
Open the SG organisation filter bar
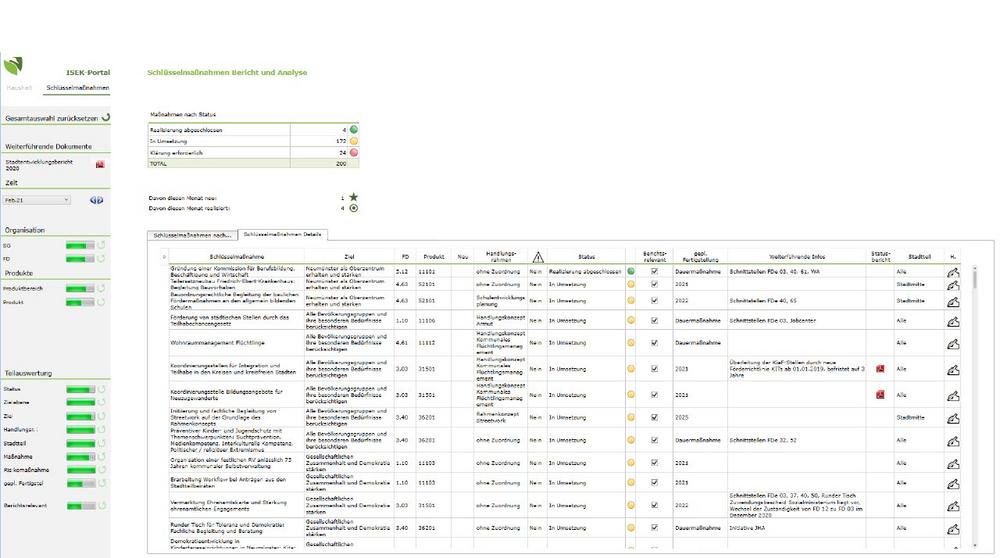[80, 246]
